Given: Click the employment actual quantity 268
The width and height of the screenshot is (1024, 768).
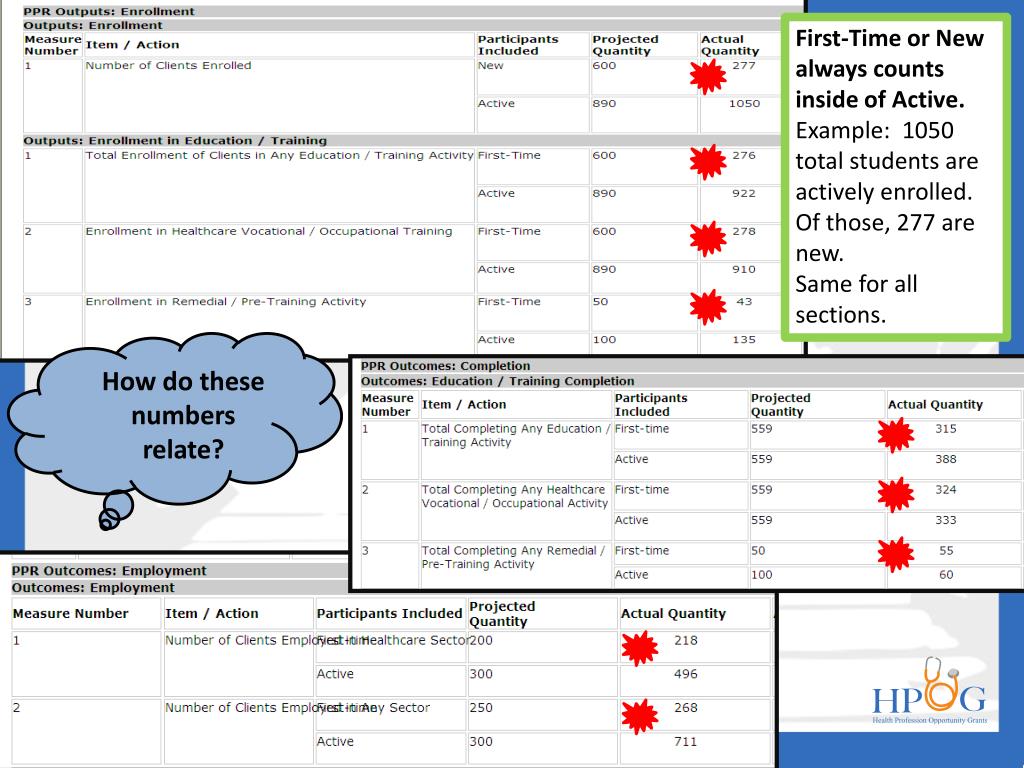Looking at the screenshot, I should pos(686,707).
